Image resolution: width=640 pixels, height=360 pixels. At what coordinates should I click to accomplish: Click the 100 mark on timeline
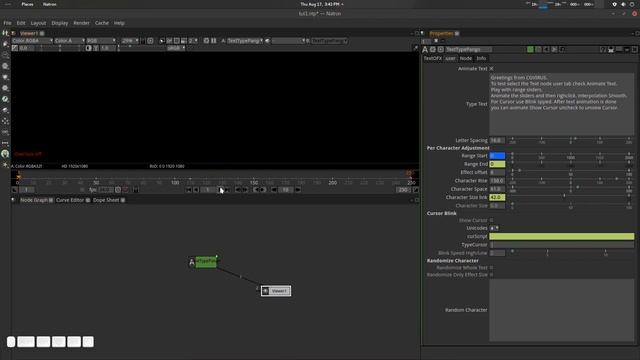175,182
